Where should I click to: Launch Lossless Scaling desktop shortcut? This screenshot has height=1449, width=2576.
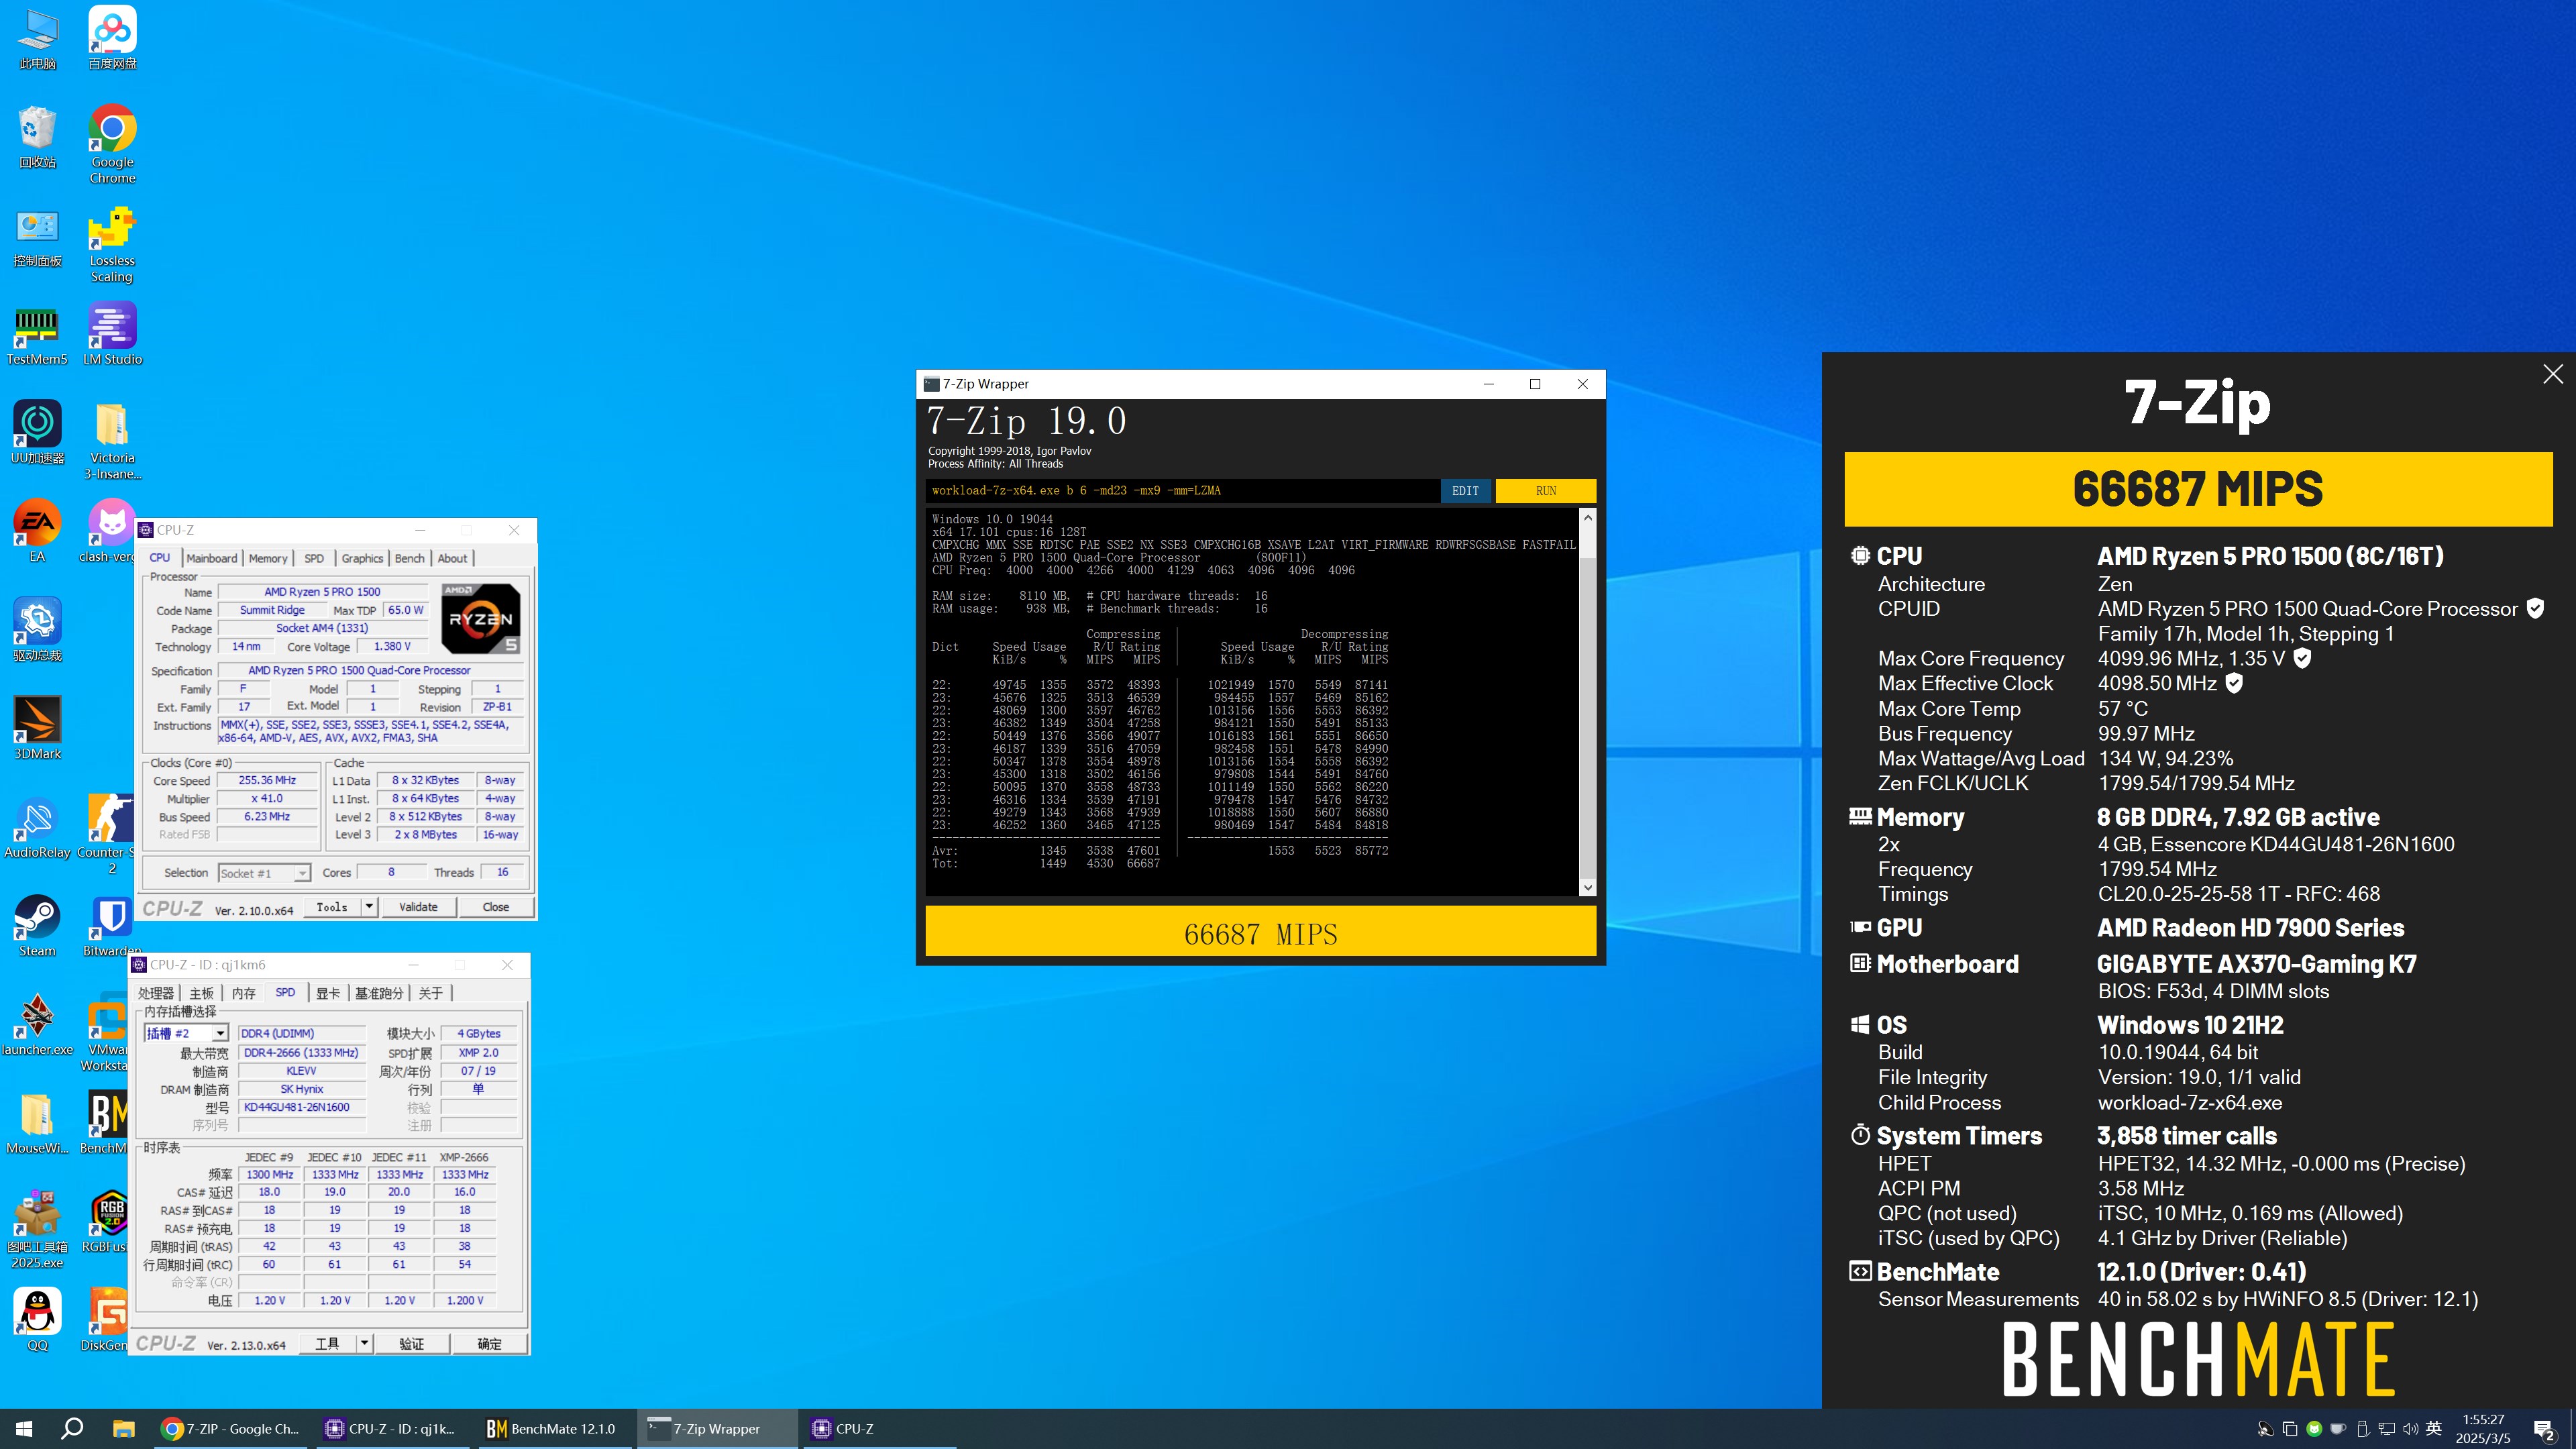[x=112, y=244]
